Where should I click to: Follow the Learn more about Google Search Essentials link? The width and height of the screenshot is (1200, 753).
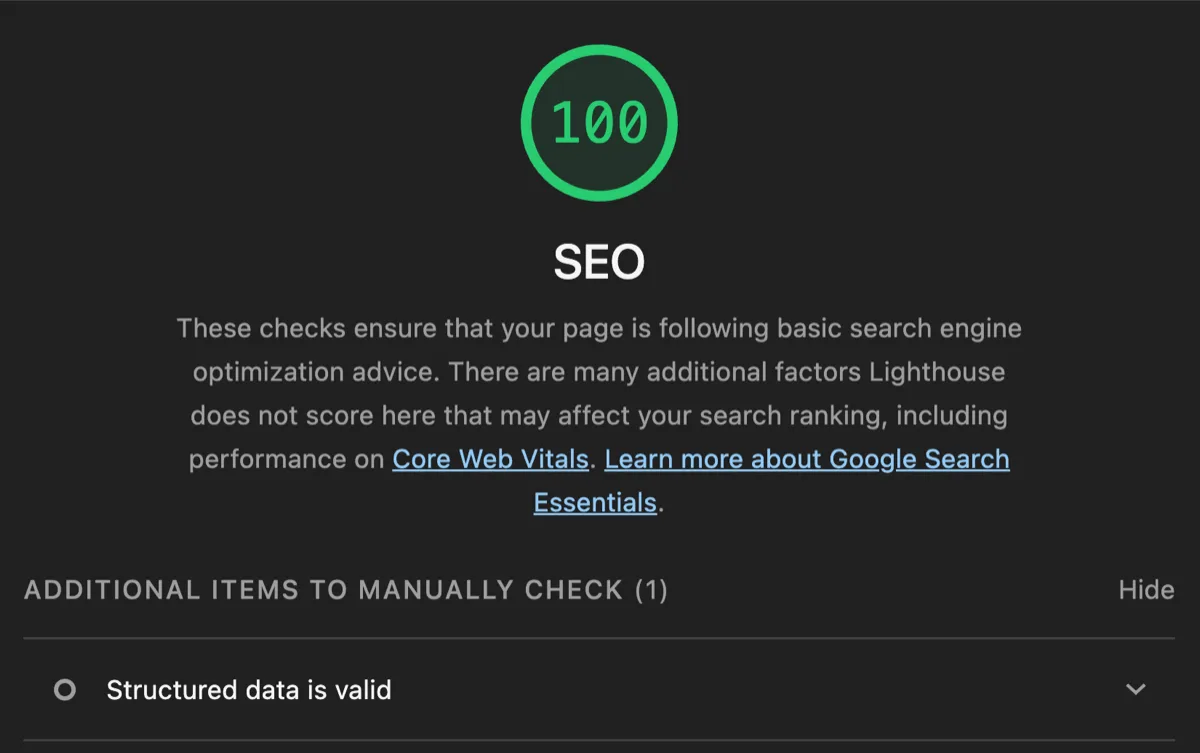click(805, 459)
